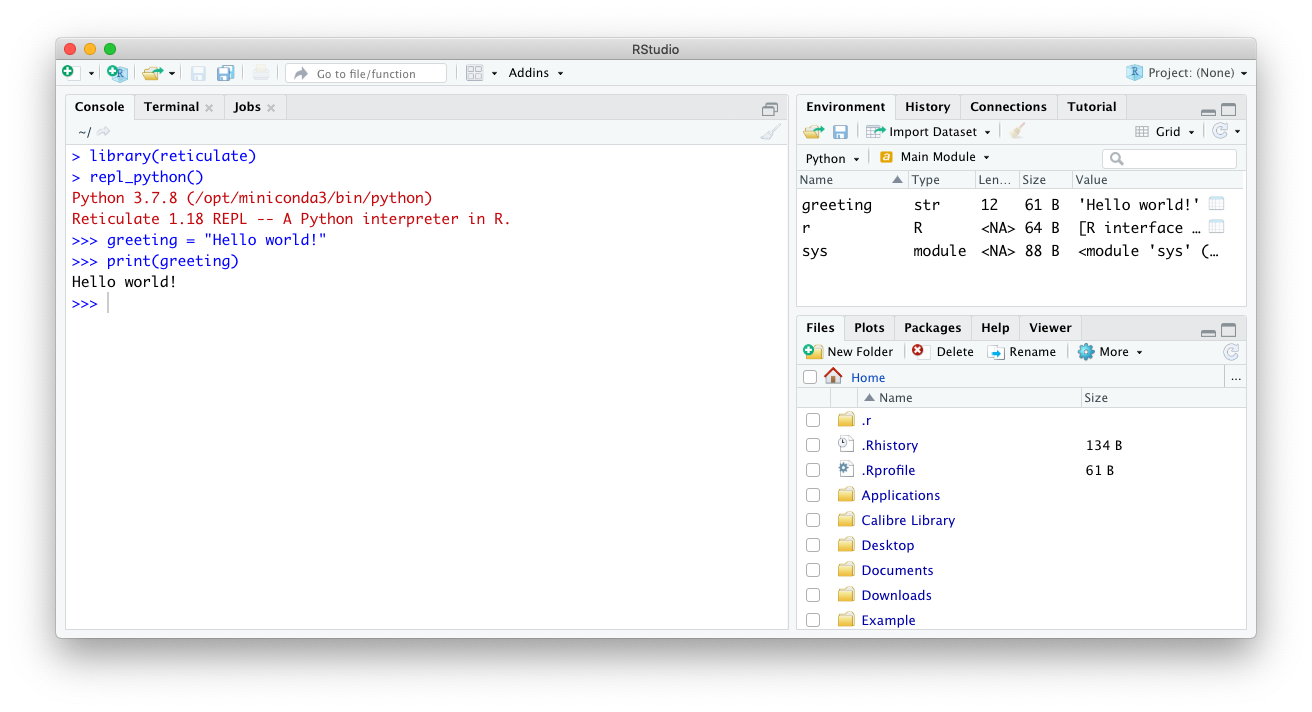The height and width of the screenshot is (712, 1312).
Task: Switch to the Help tab
Action: (x=995, y=328)
